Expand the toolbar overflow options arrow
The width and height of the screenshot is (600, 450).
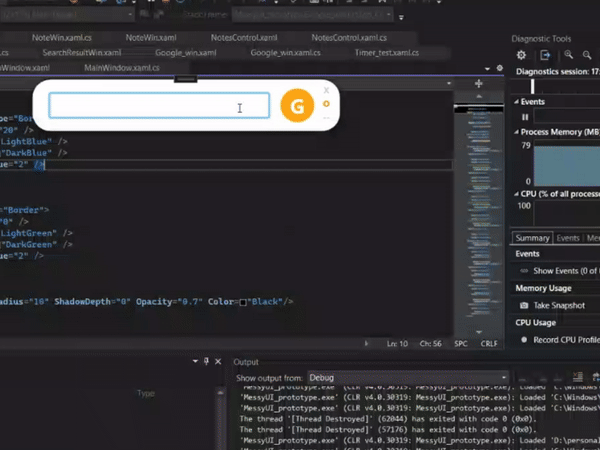click(401, 17)
